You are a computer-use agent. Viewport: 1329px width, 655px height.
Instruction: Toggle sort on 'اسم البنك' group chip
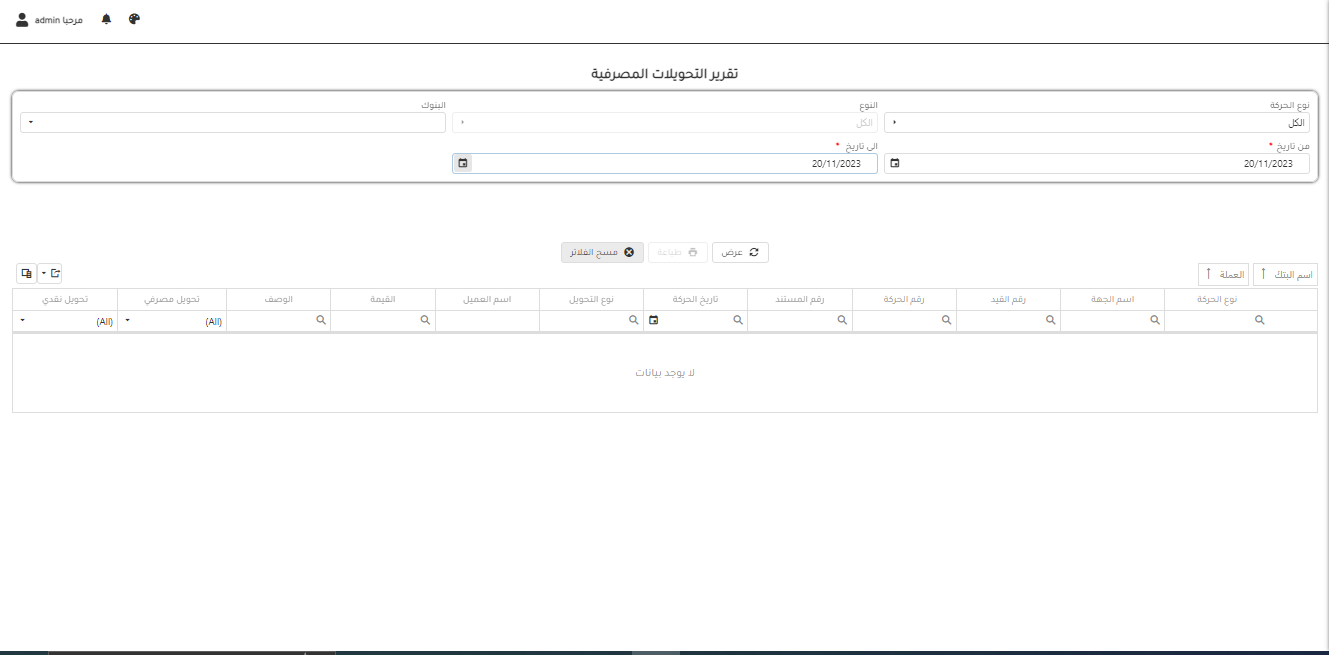click(x=1285, y=274)
